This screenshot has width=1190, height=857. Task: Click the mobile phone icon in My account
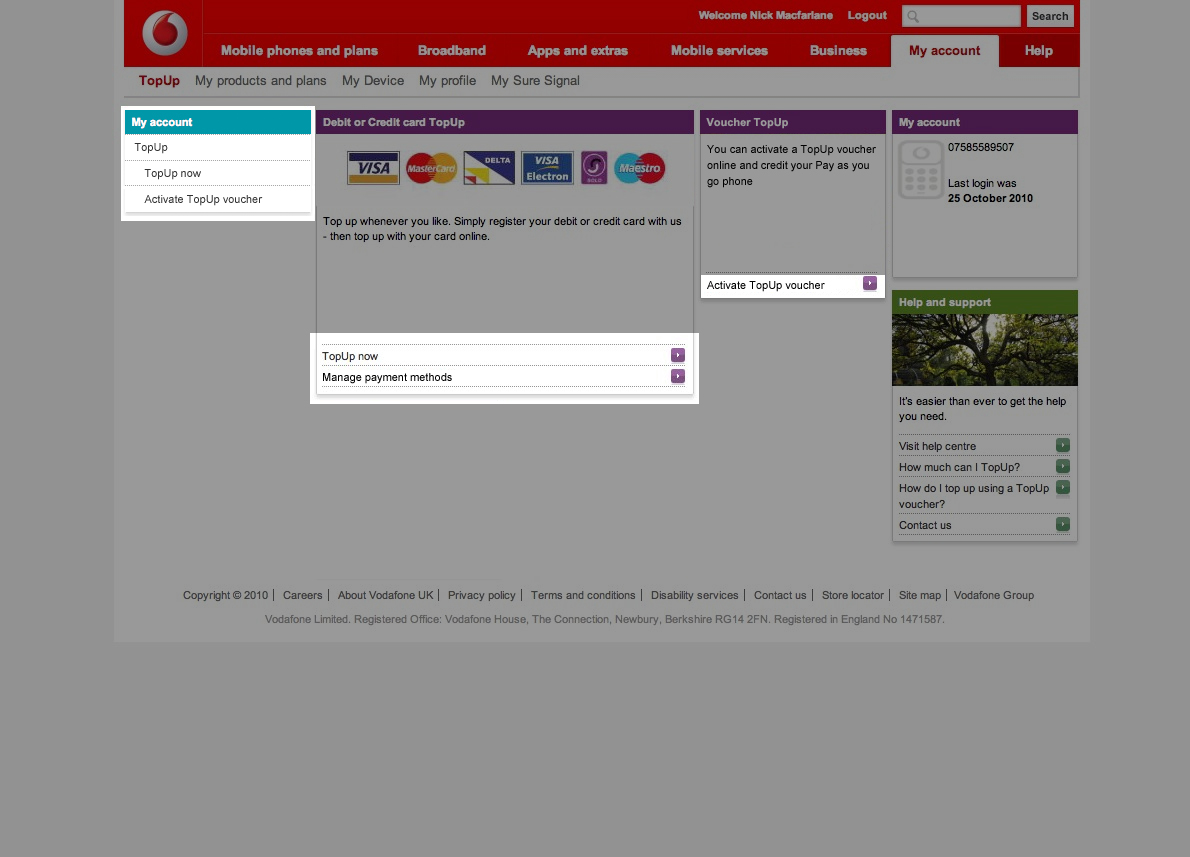pos(920,170)
